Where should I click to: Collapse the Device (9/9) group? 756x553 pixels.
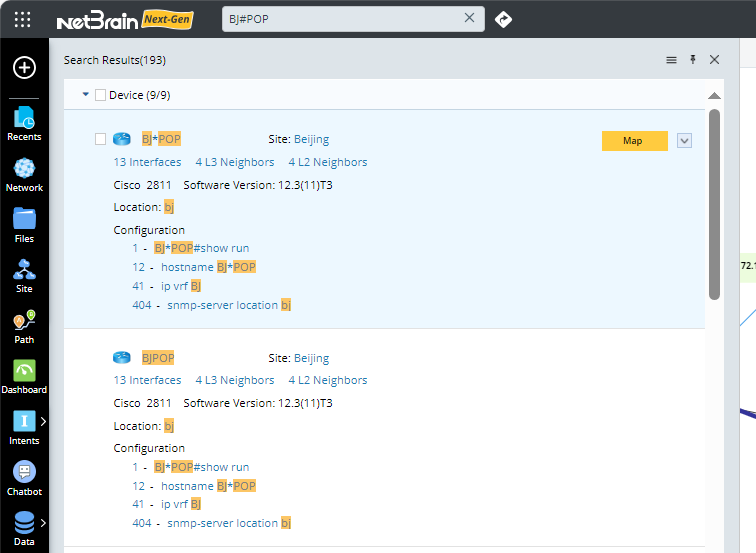(x=85, y=94)
